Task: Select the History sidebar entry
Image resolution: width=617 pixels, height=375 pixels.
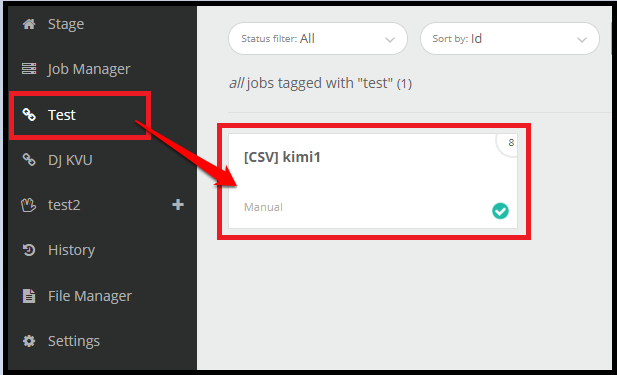Action: [x=72, y=250]
